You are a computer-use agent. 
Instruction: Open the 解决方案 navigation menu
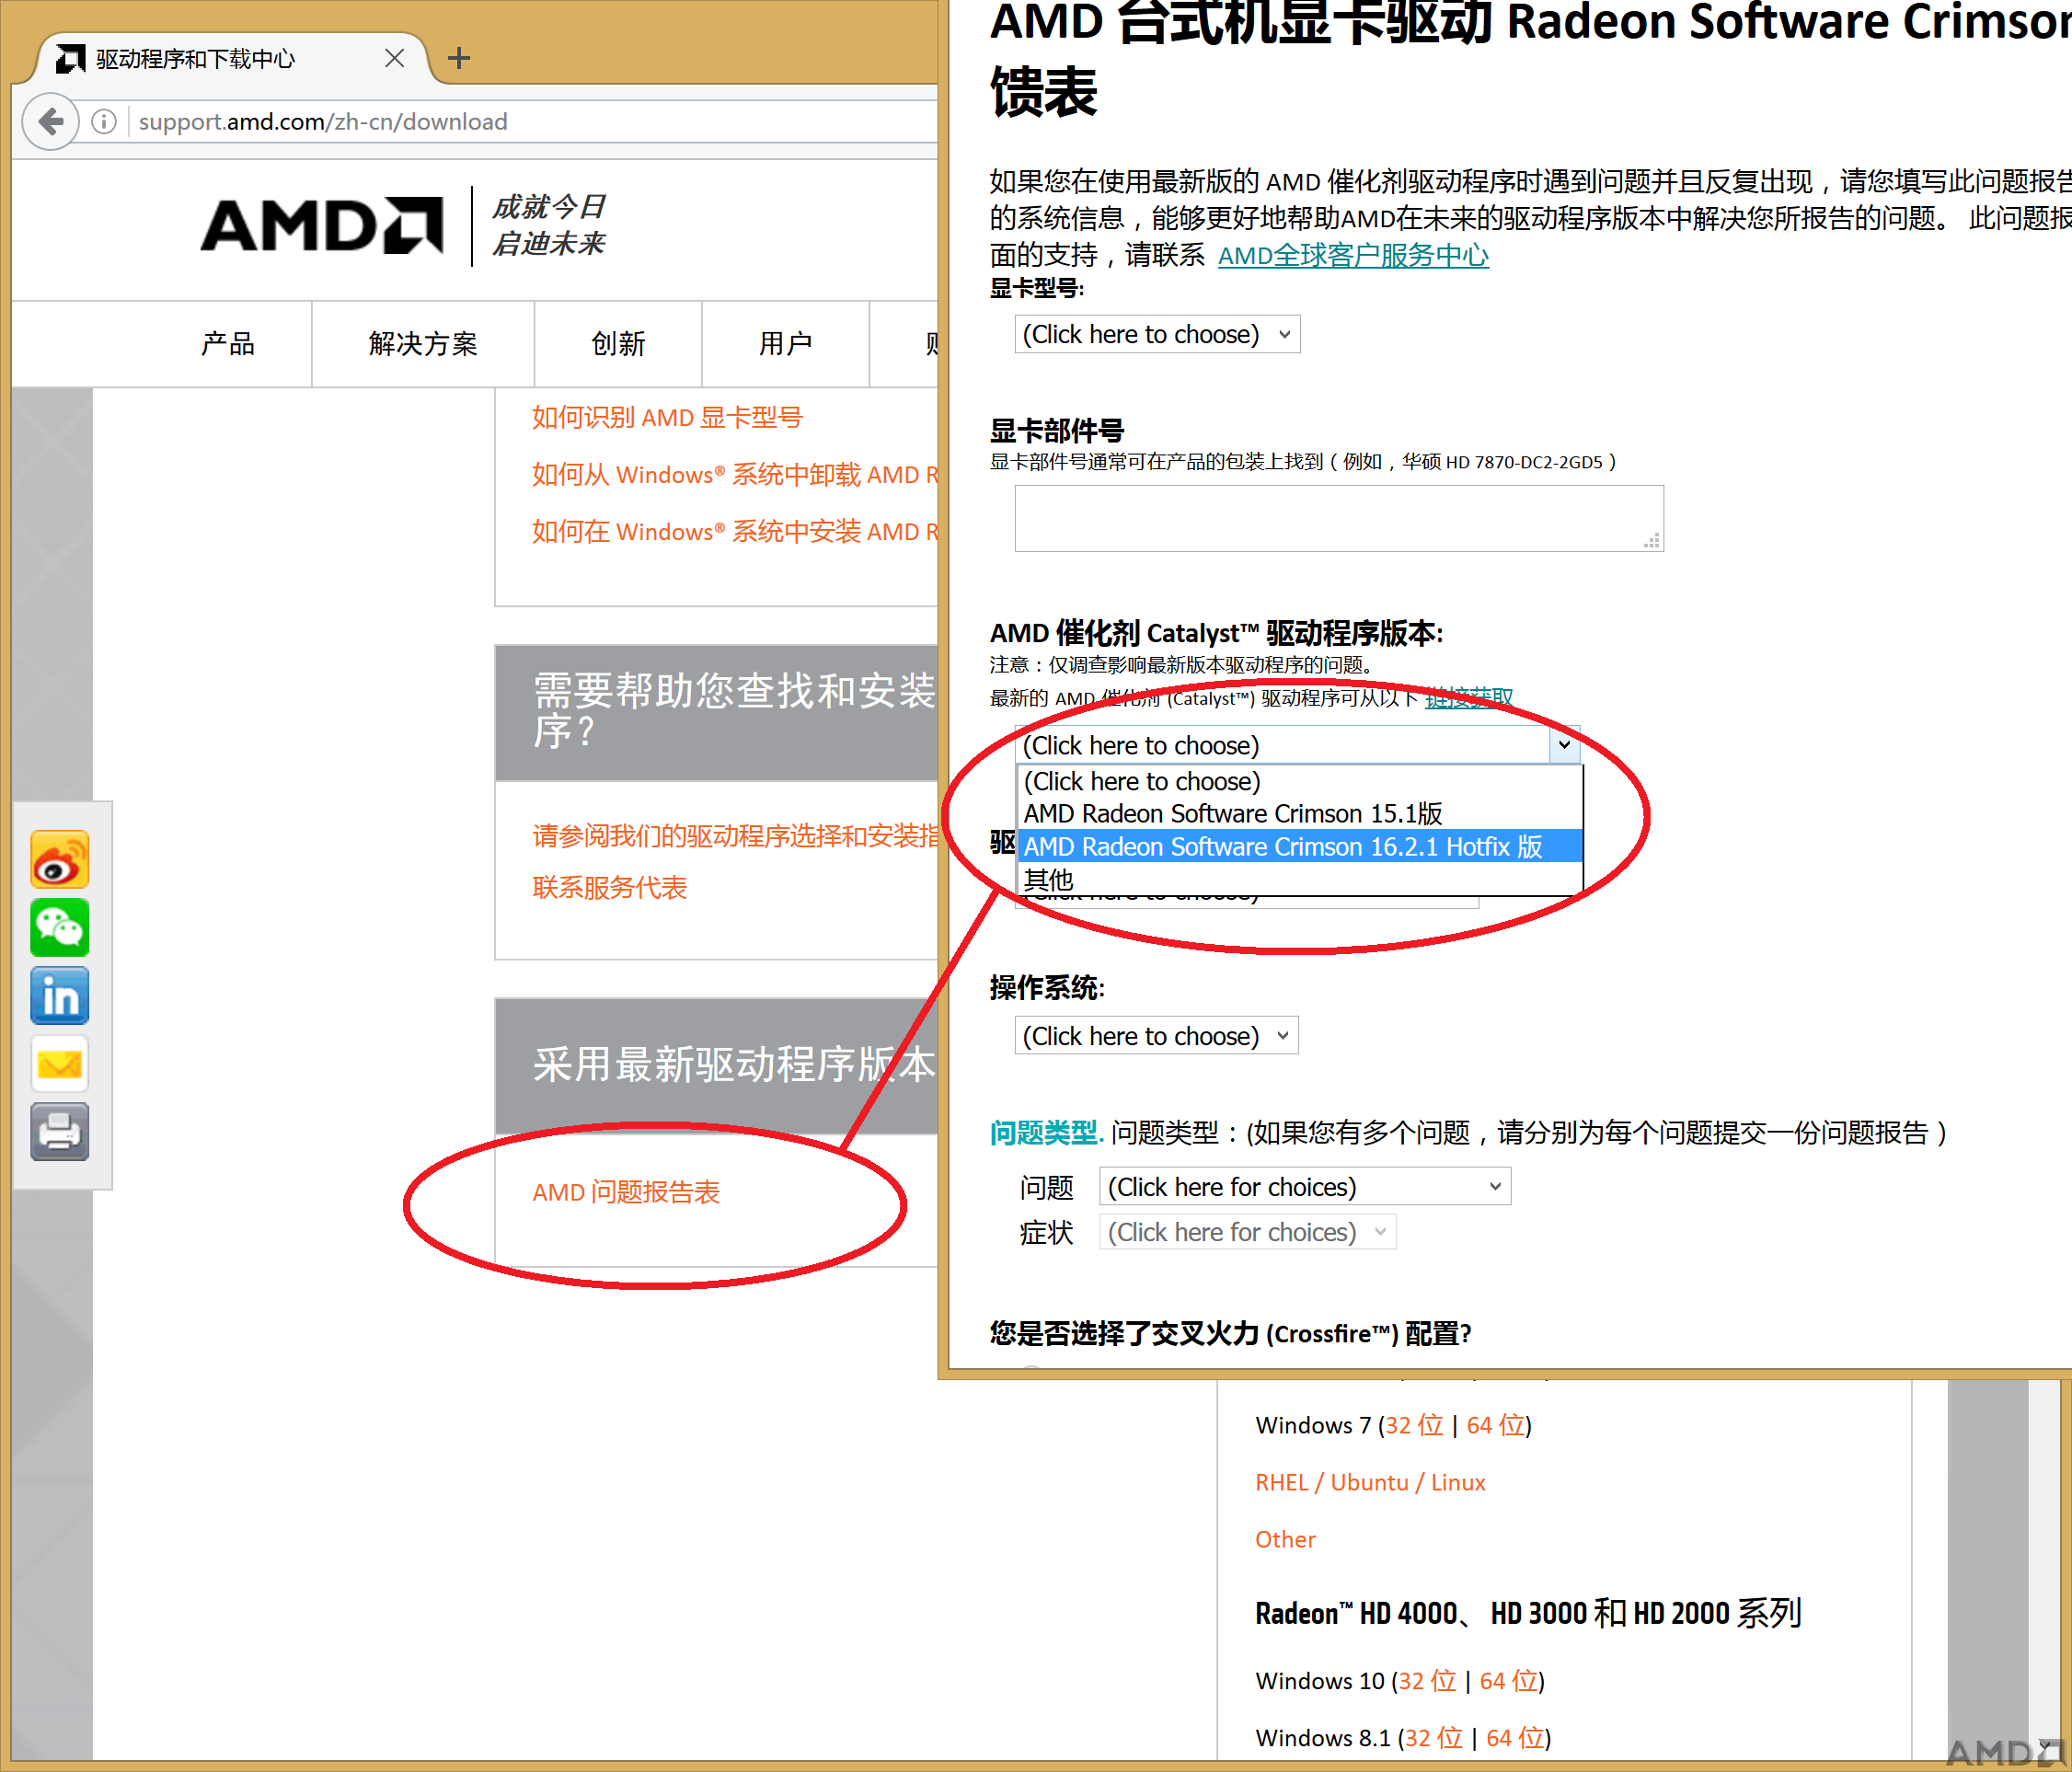(423, 344)
